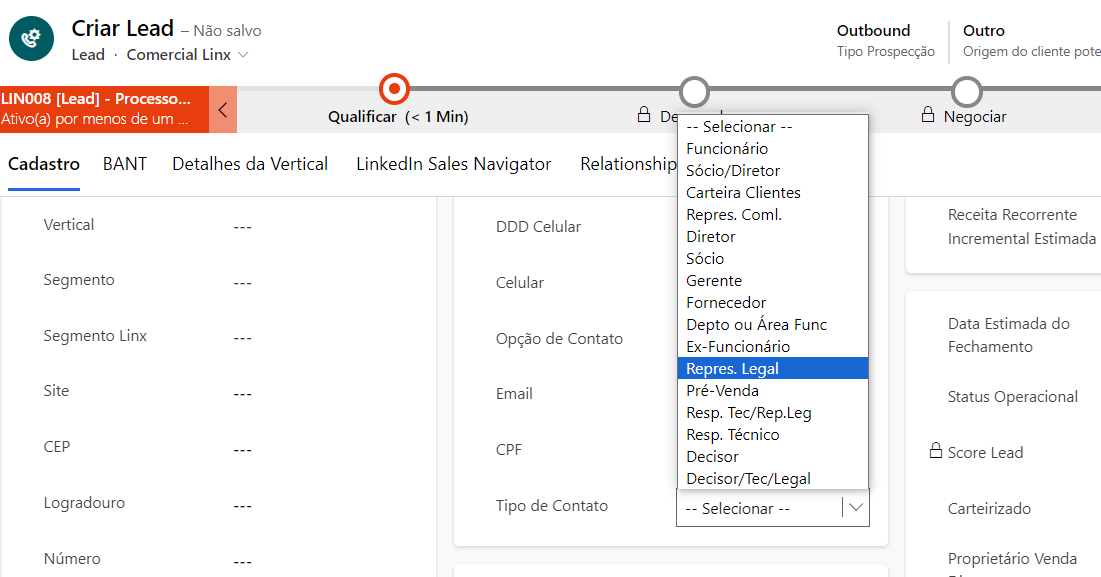Click the LIN008 Lead process name

(96, 99)
